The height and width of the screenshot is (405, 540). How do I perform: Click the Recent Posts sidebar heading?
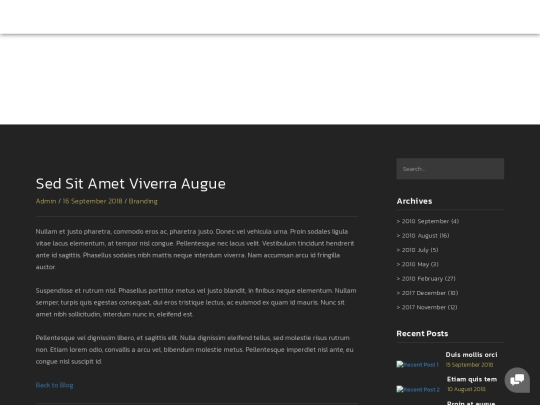[x=422, y=333]
